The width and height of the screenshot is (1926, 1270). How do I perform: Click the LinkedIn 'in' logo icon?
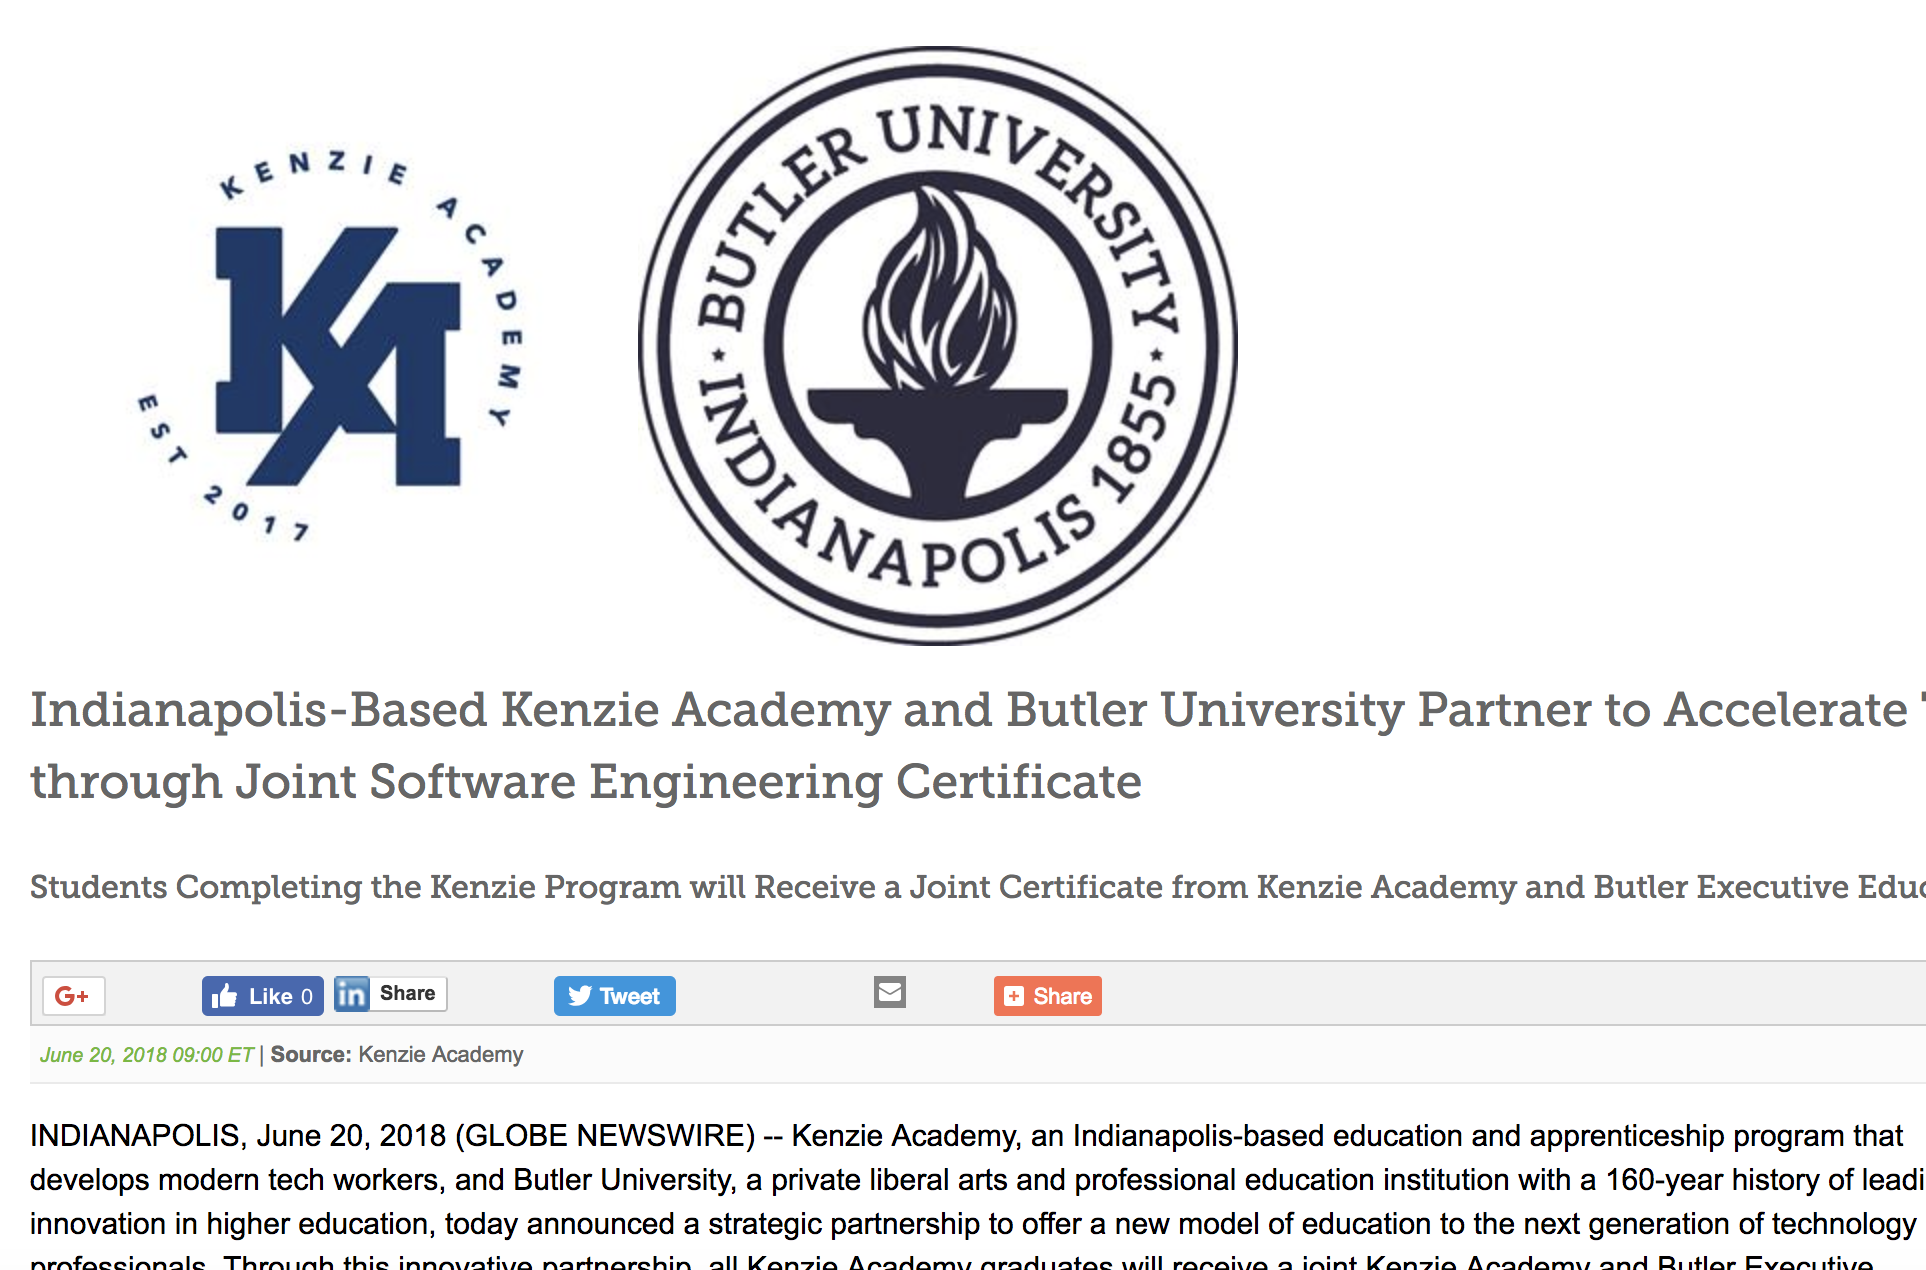click(351, 994)
